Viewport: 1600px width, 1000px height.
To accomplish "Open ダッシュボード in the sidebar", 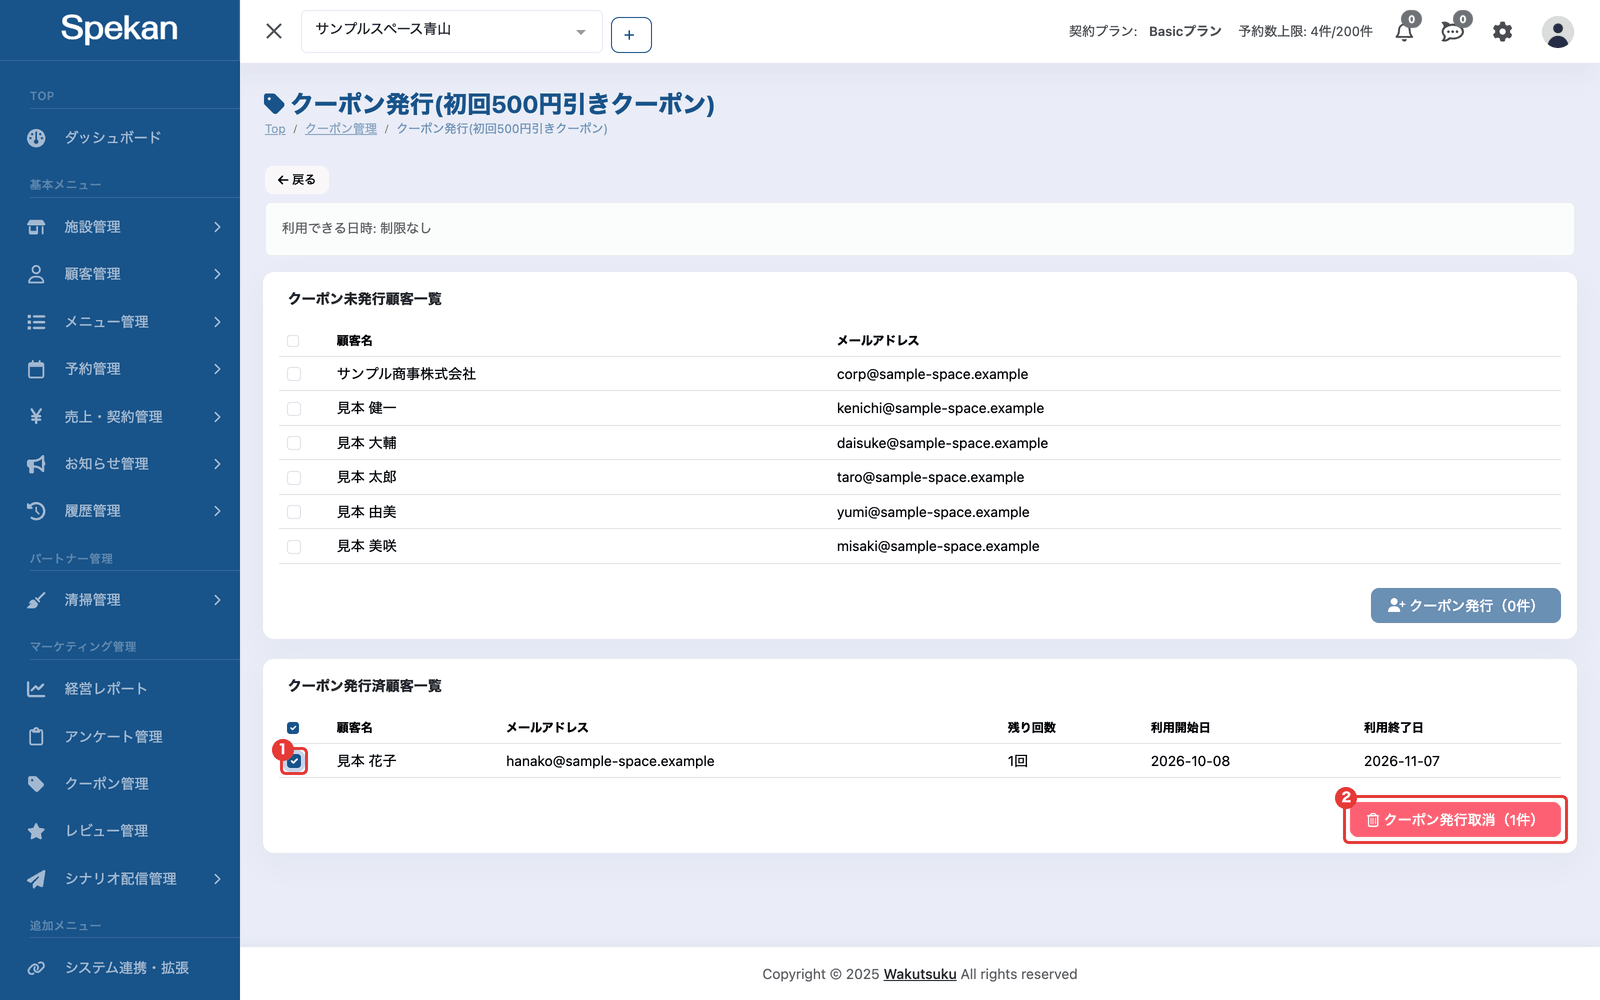I will coord(113,138).
